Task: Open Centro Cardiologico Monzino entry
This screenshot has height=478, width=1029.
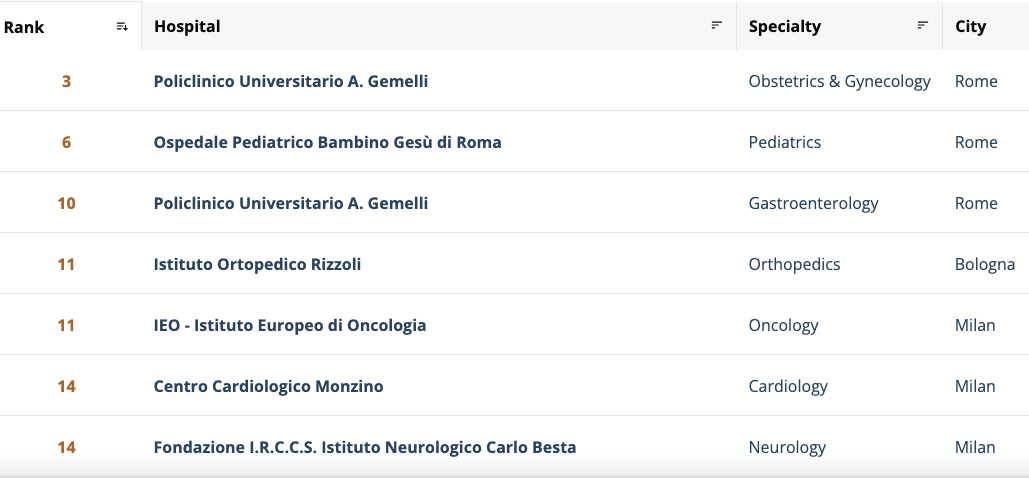Action: (268, 386)
